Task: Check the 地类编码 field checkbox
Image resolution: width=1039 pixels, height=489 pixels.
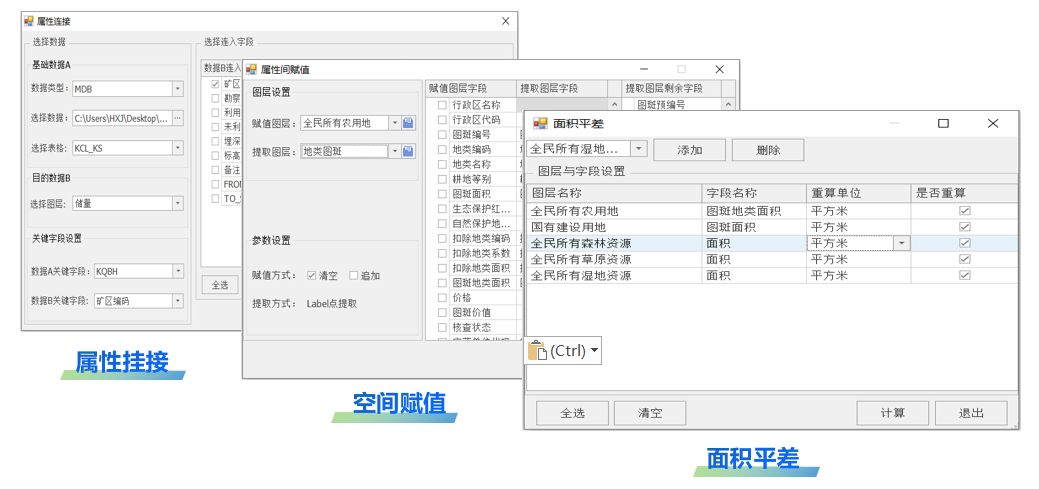Action: [442, 149]
